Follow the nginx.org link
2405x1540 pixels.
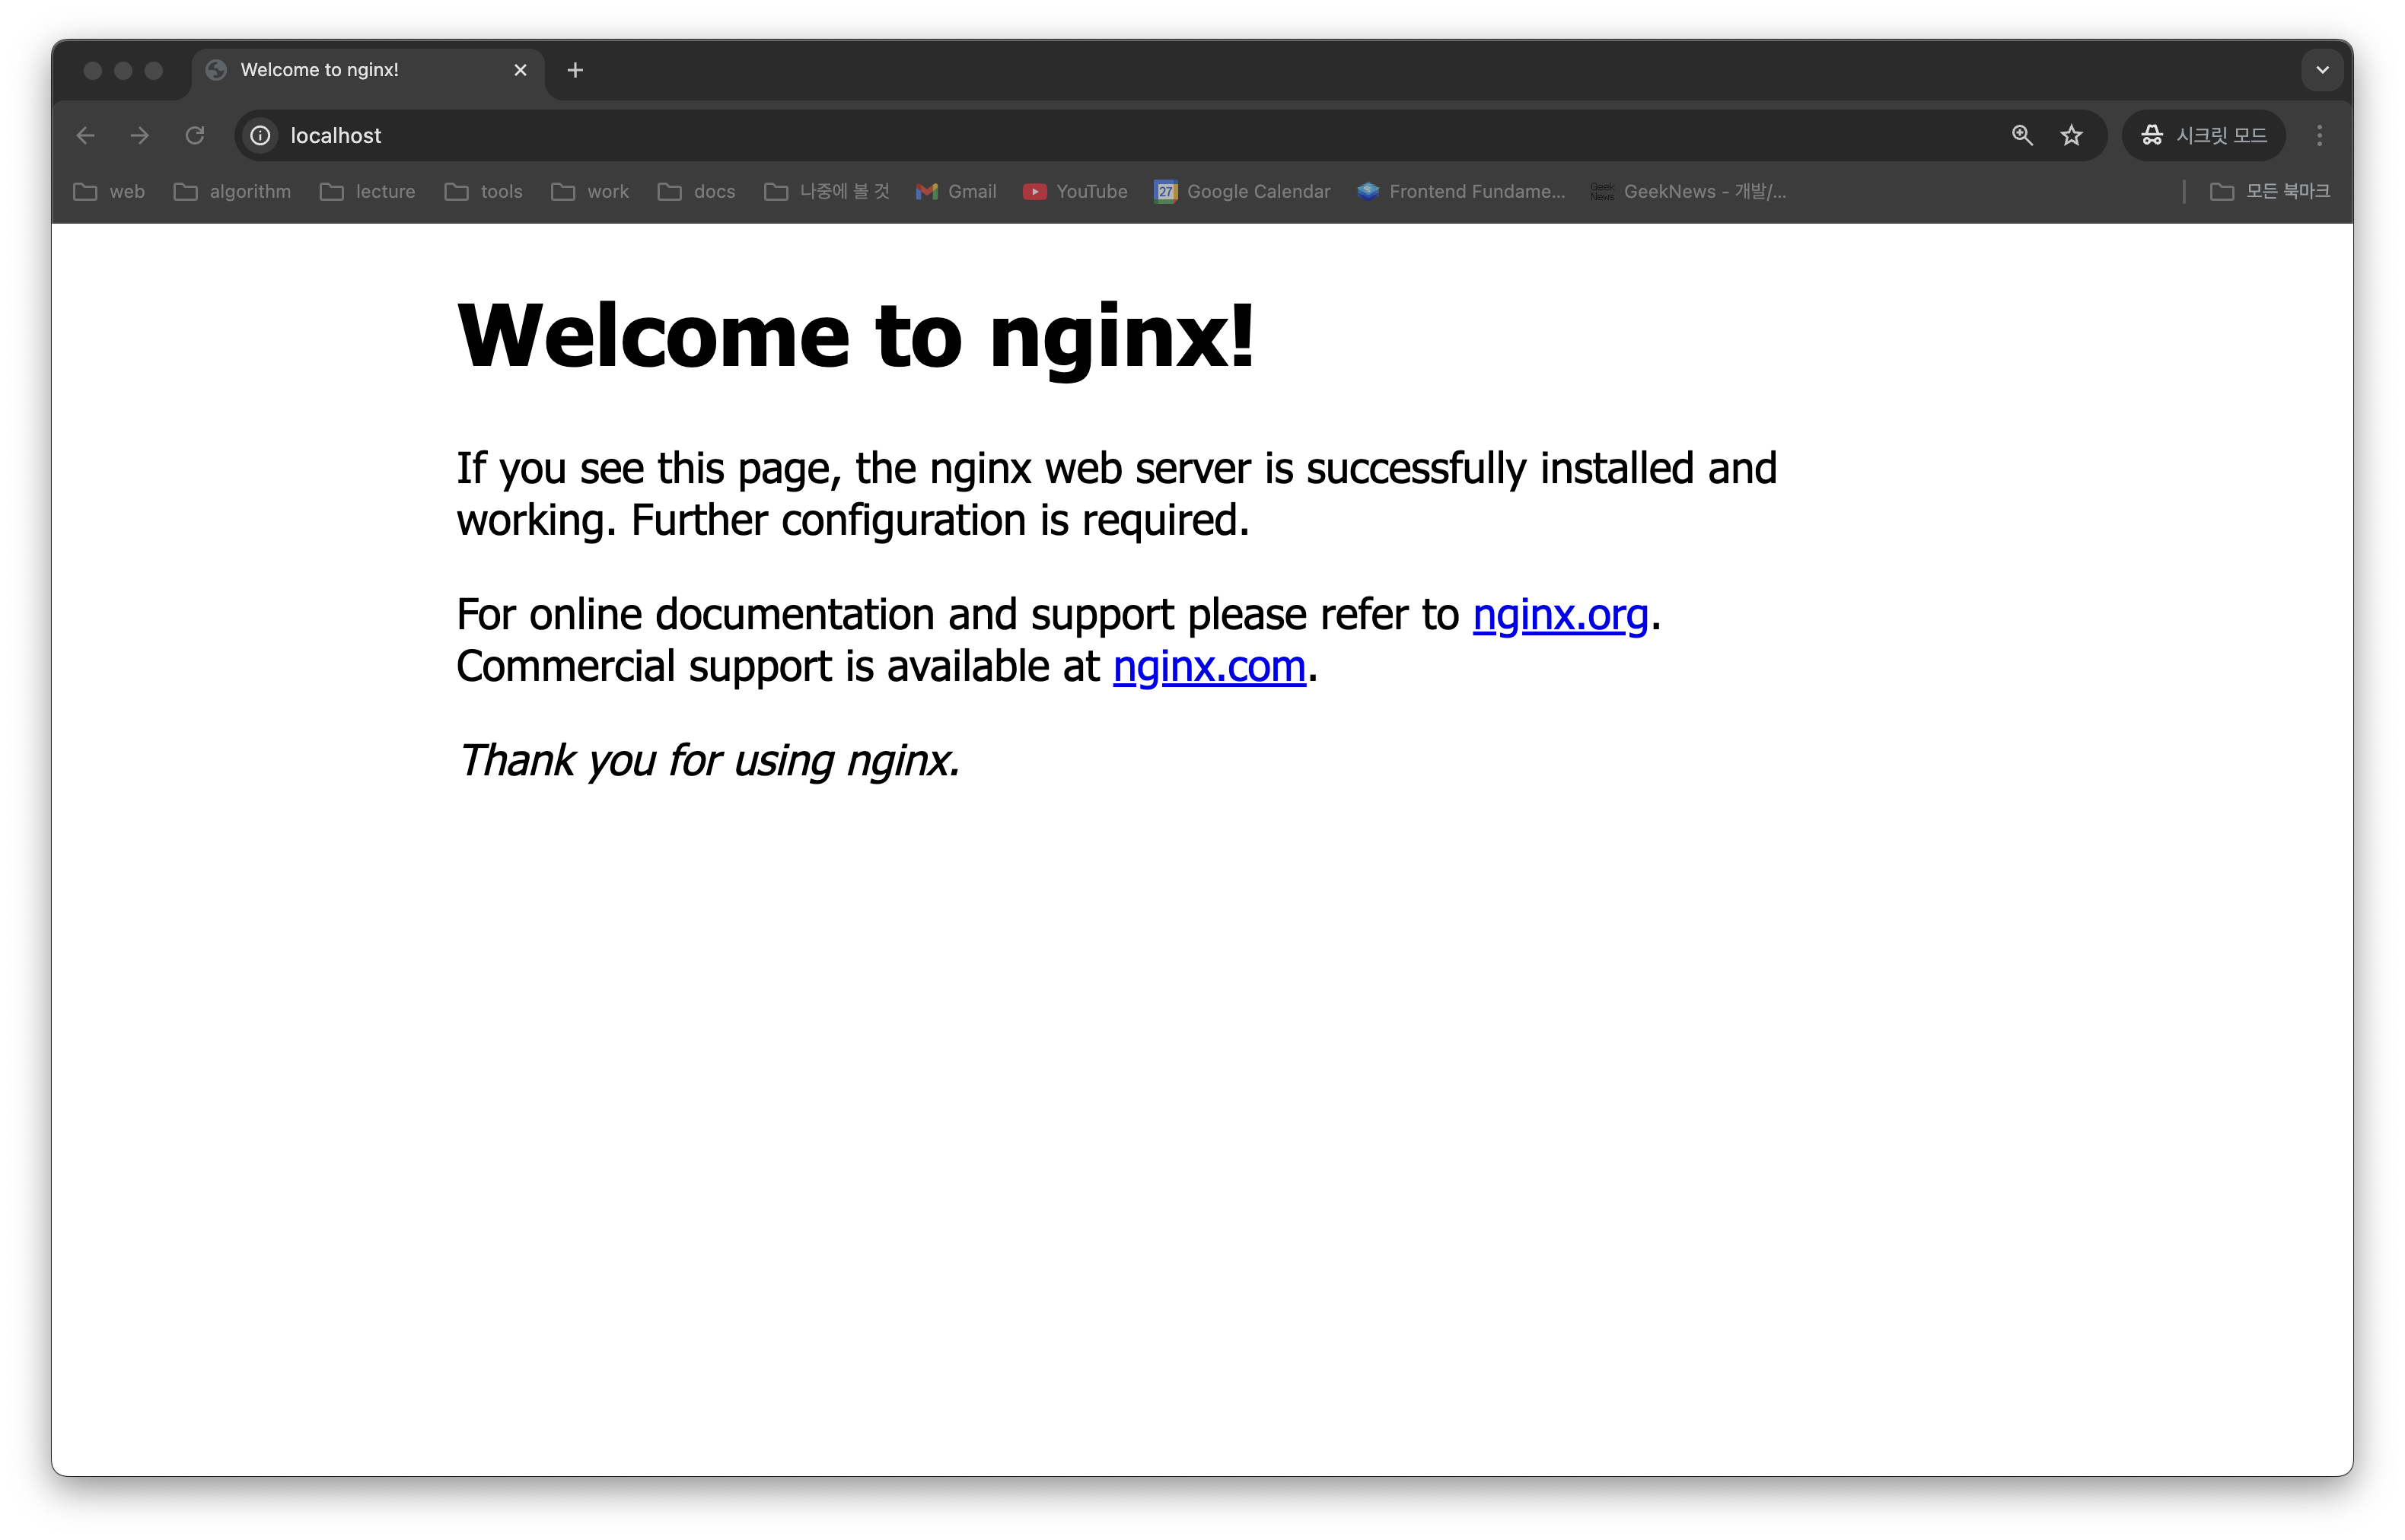pyautogui.click(x=1559, y=614)
